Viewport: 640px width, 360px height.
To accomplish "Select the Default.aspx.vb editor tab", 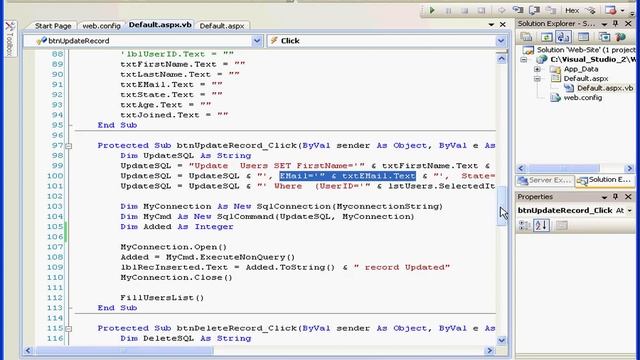I will pyautogui.click(x=160, y=25).
